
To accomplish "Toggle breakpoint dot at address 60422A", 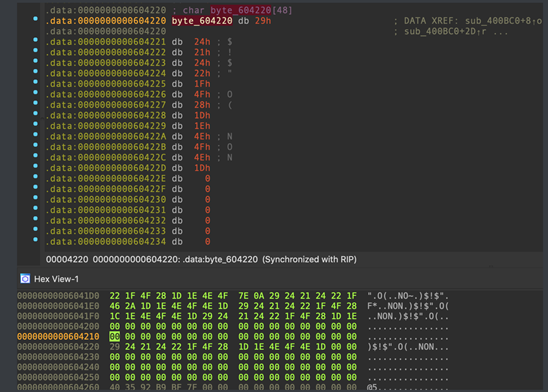I will click(x=35, y=134).
